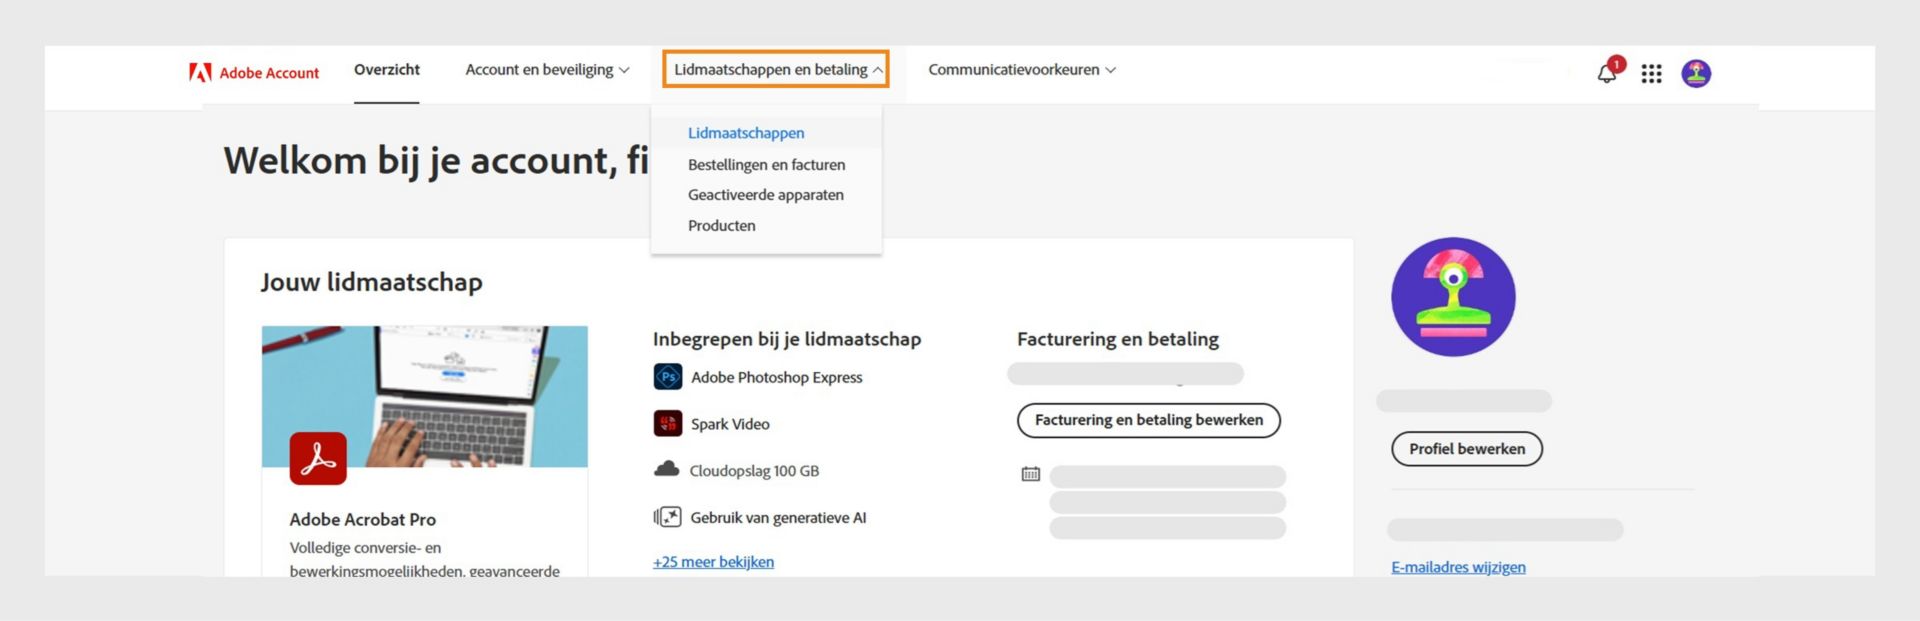Viewport: 1920px width, 621px height.
Task: Click Adobe Photoshop Express text
Action: tap(776, 377)
